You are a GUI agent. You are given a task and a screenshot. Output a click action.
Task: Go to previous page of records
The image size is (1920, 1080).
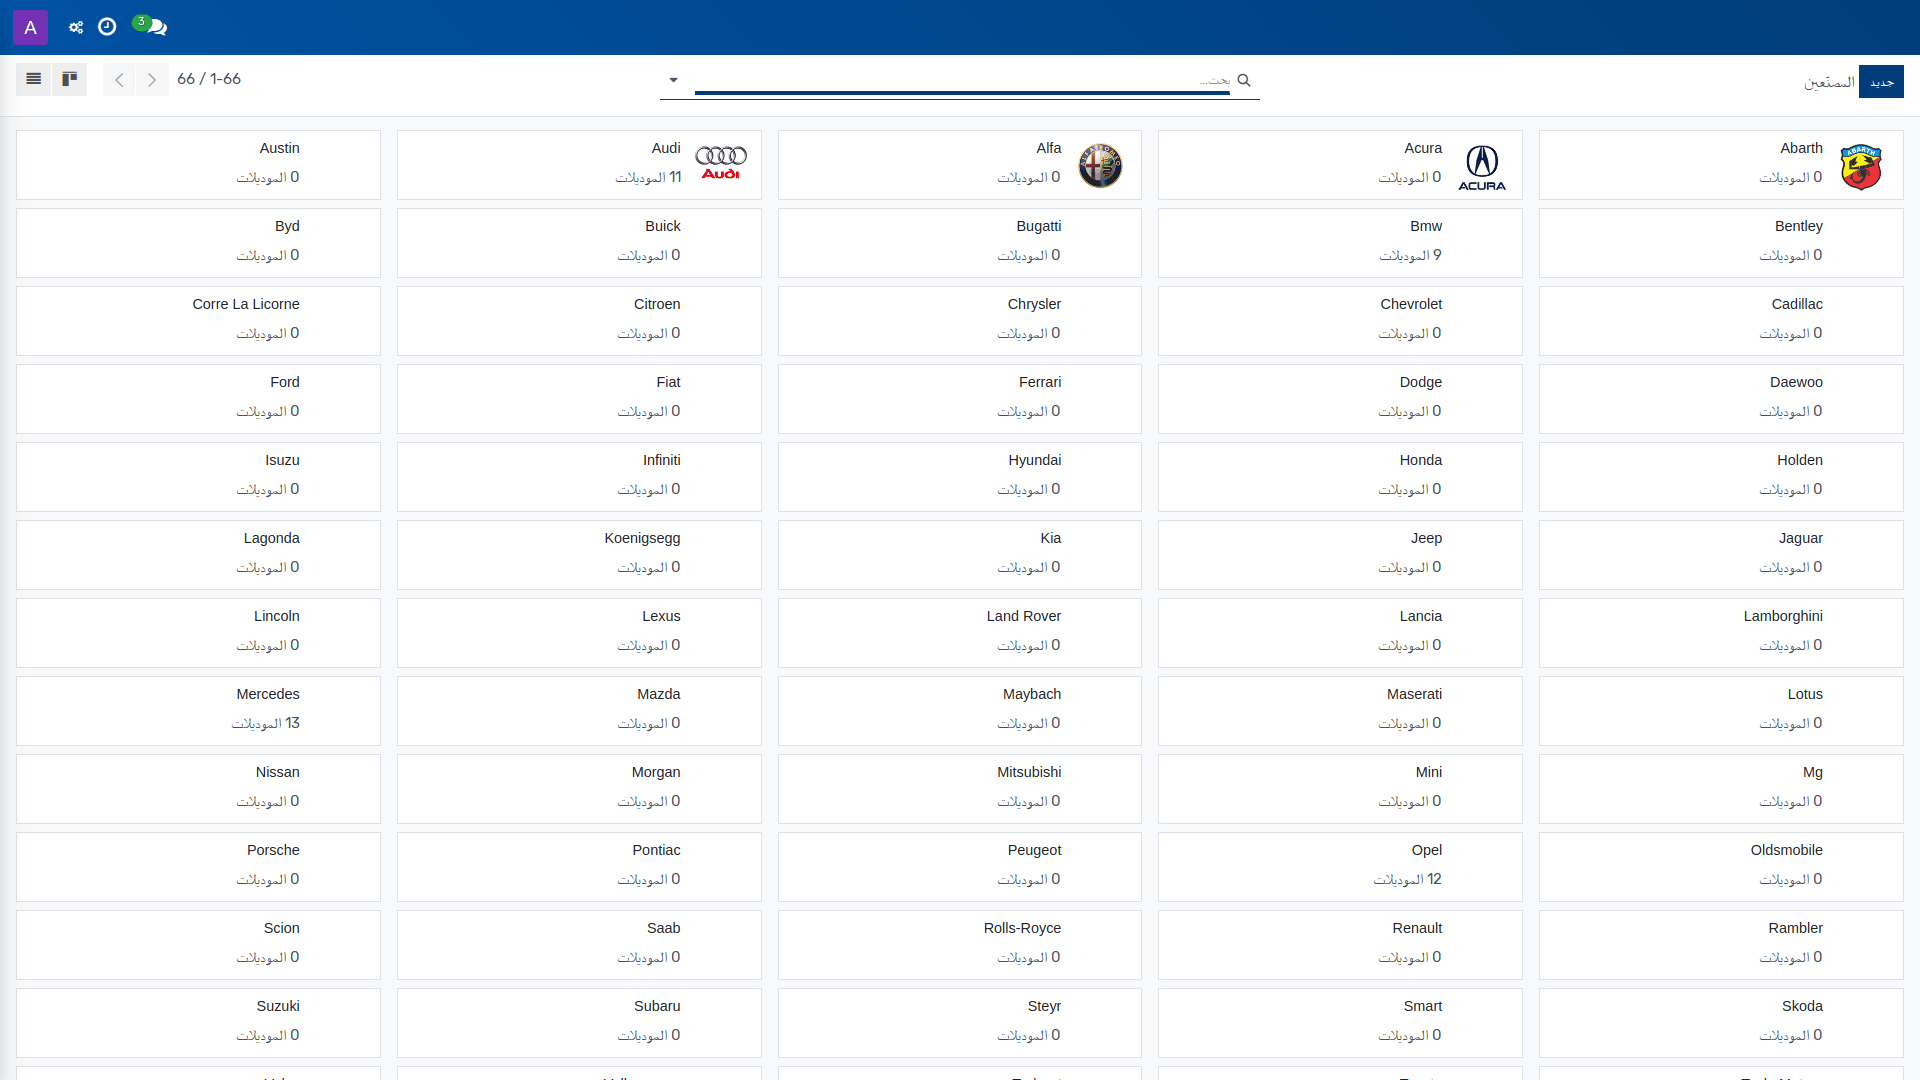(119, 80)
